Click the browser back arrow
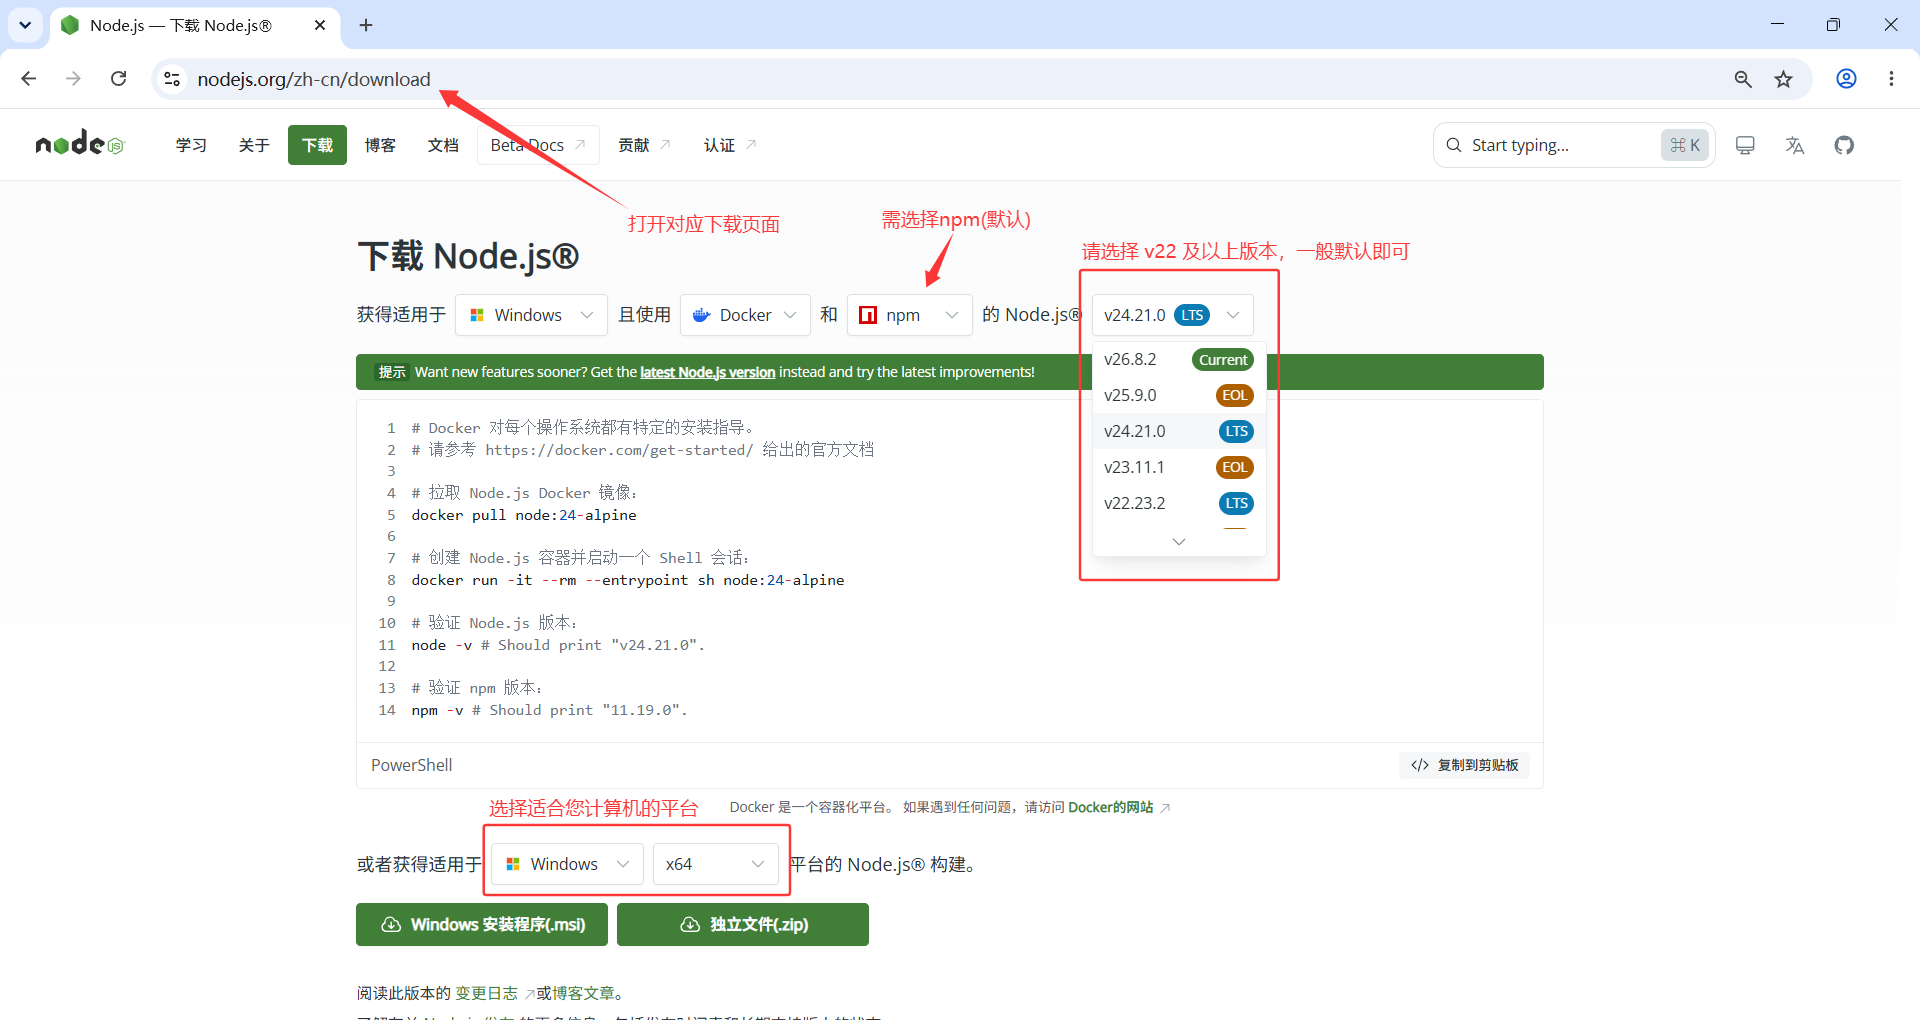Screen dimensions: 1920x1020 coord(29,79)
